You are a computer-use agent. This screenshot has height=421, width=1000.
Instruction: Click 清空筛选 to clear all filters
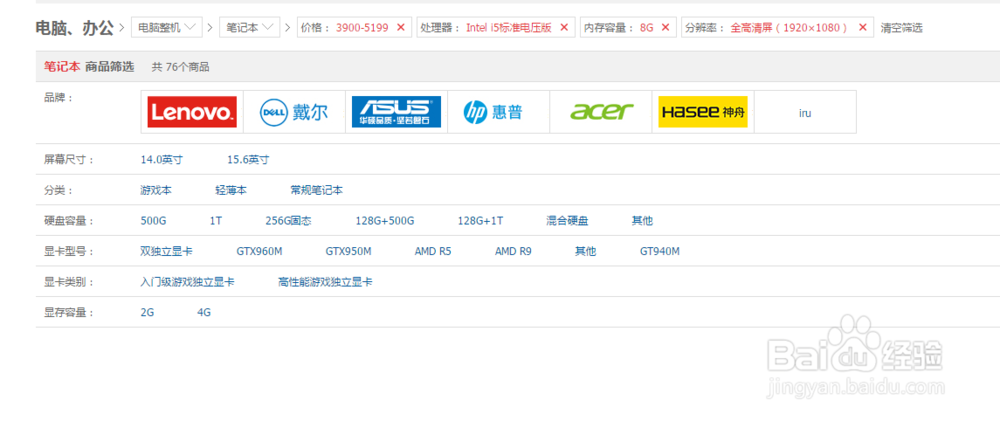pos(901,27)
